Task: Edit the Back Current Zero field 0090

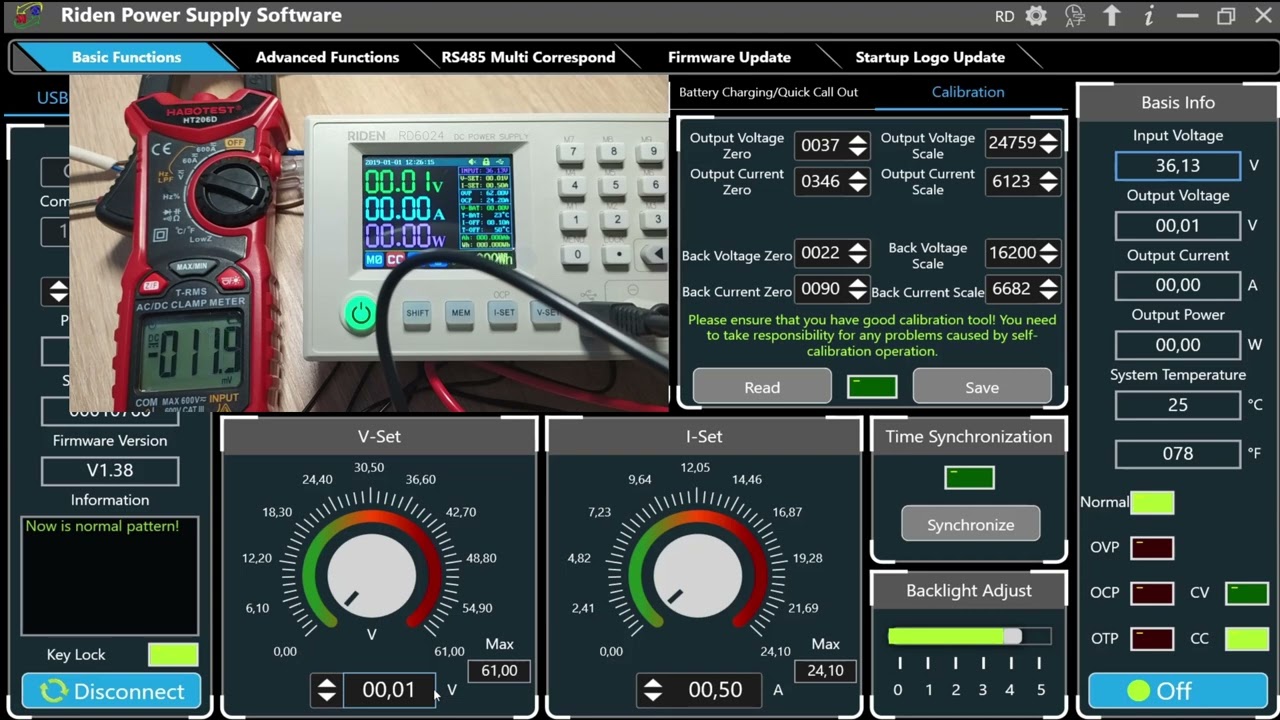Action: 821,289
